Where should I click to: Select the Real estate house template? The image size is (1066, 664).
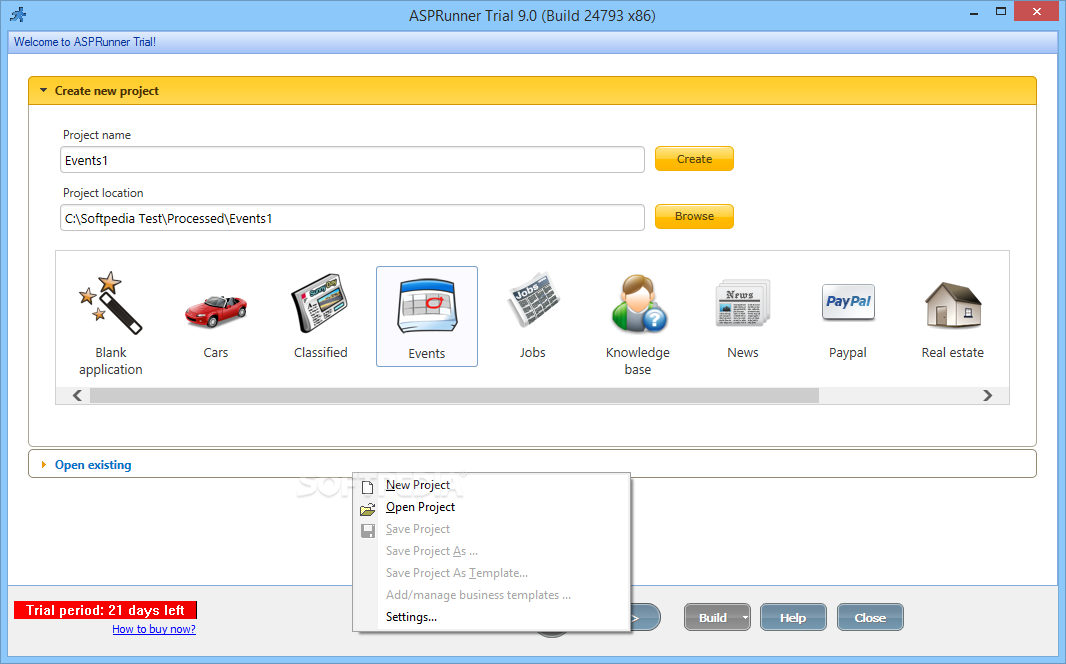(953, 304)
